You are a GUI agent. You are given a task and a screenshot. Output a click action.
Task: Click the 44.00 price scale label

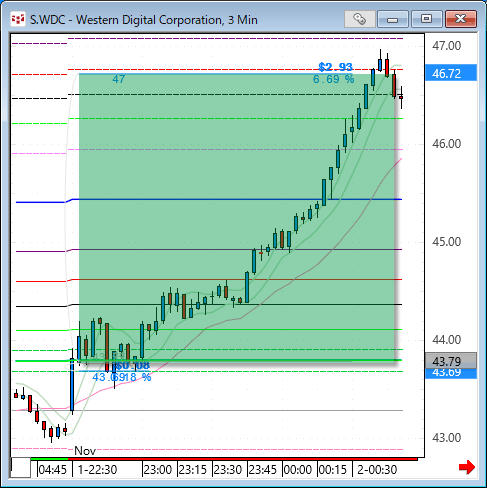pos(446,340)
